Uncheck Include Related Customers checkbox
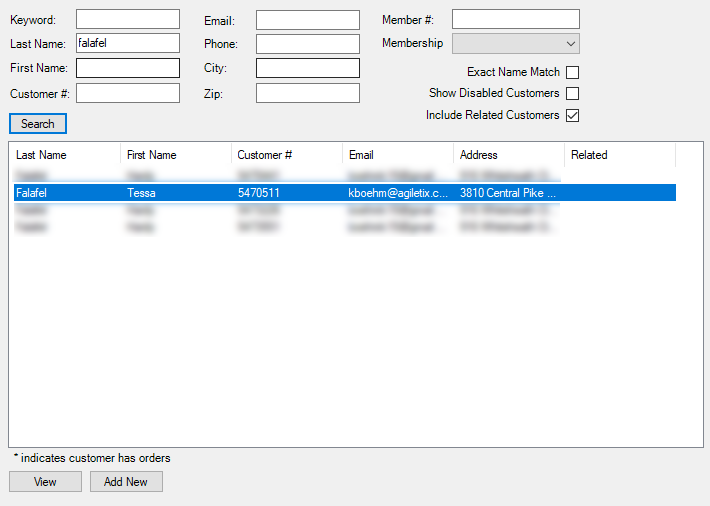Screen dimensions: 710x506 (x=572, y=115)
